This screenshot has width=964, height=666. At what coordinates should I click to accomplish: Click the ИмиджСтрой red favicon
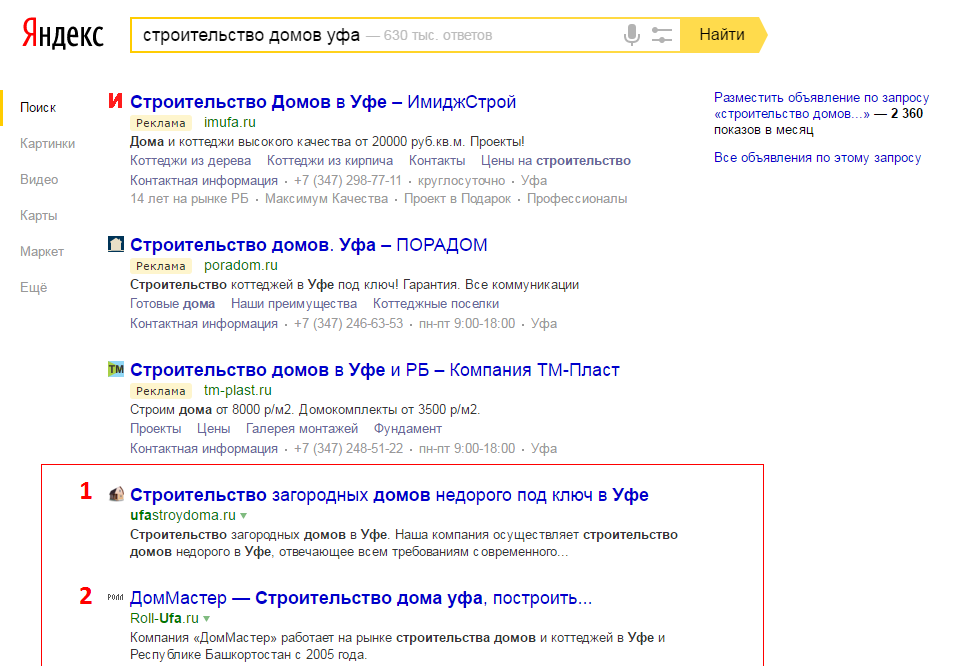(x=116, y=100)
